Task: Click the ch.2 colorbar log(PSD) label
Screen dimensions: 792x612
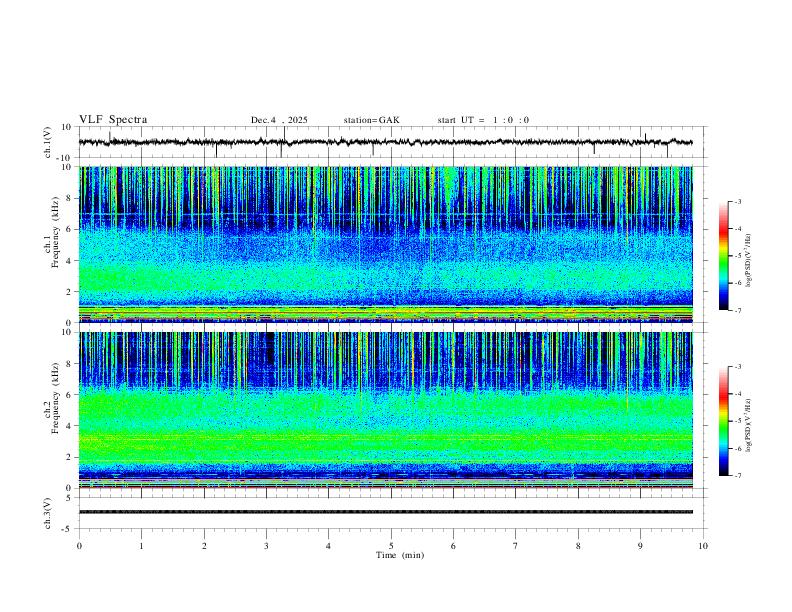Action: (748, 425)
